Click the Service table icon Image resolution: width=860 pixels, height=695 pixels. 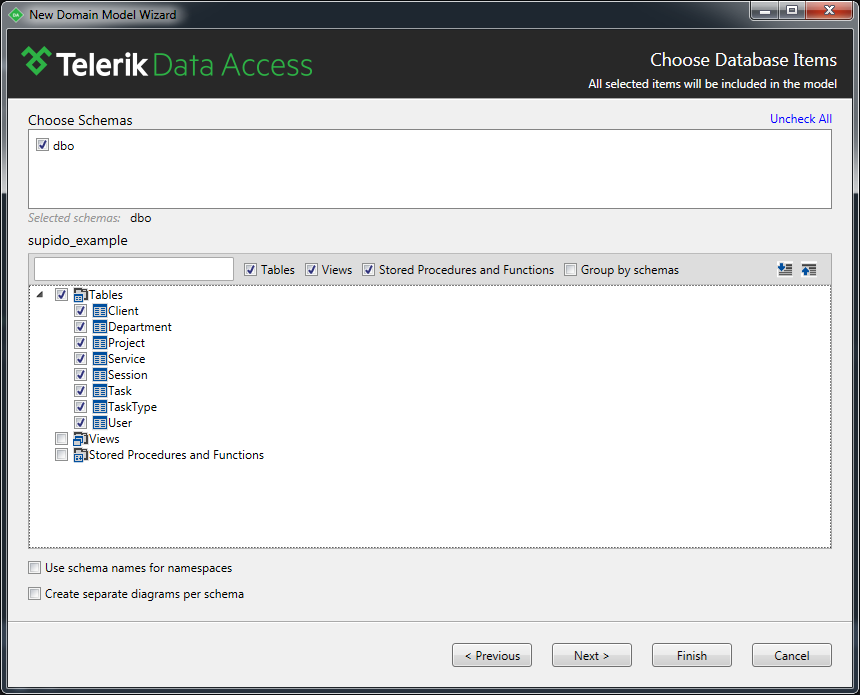point(100,359)
